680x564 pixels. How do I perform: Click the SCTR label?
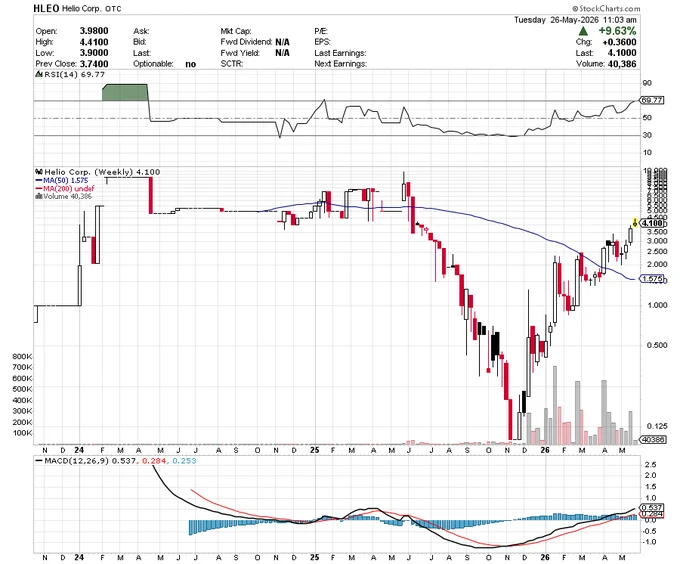[232, 64]
